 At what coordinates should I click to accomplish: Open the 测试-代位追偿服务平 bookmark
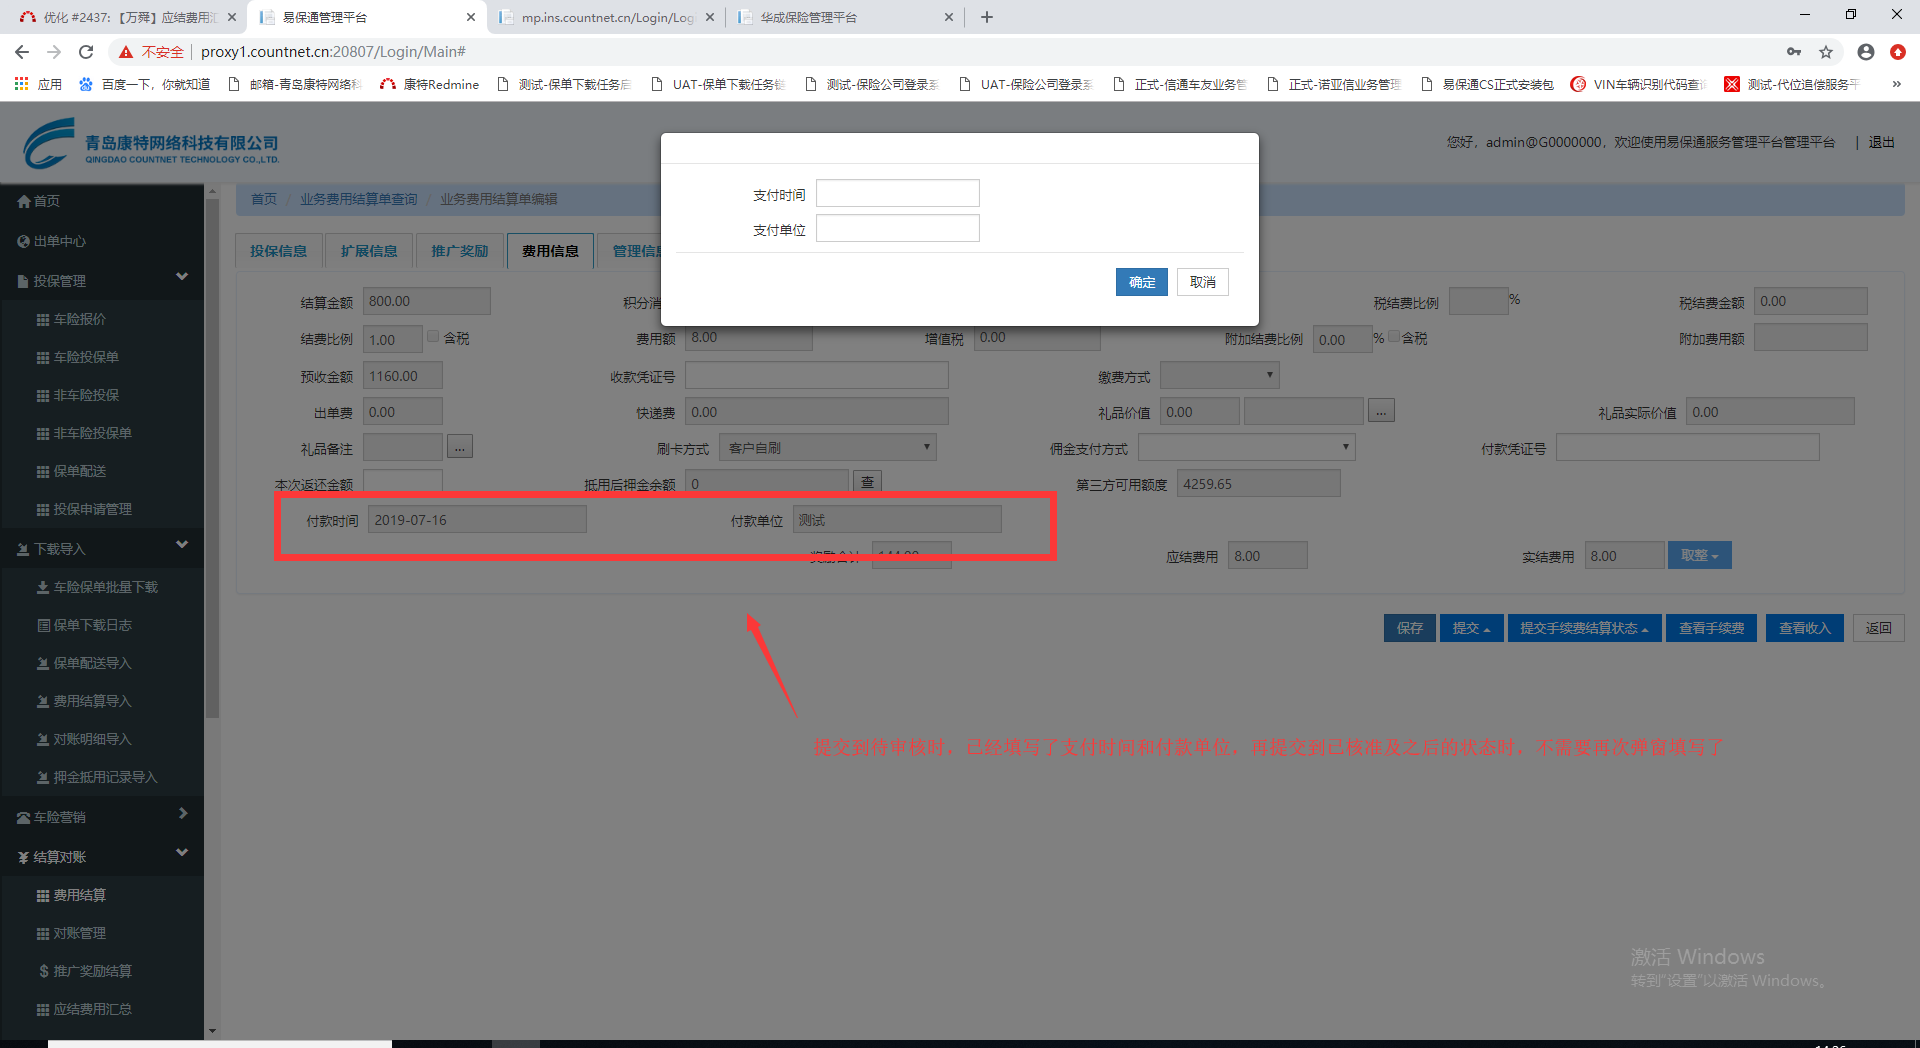point(1791,84)
